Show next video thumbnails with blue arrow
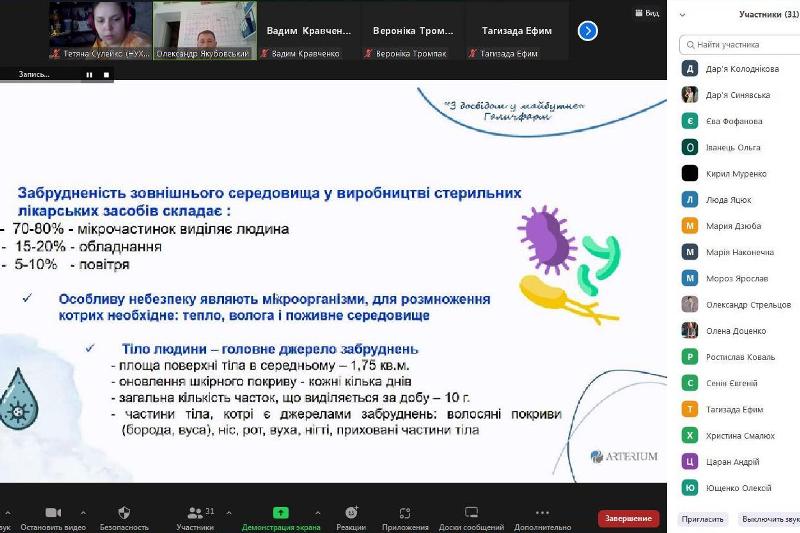The width and height of the screenshot is (800, 533). pos(588,31)
